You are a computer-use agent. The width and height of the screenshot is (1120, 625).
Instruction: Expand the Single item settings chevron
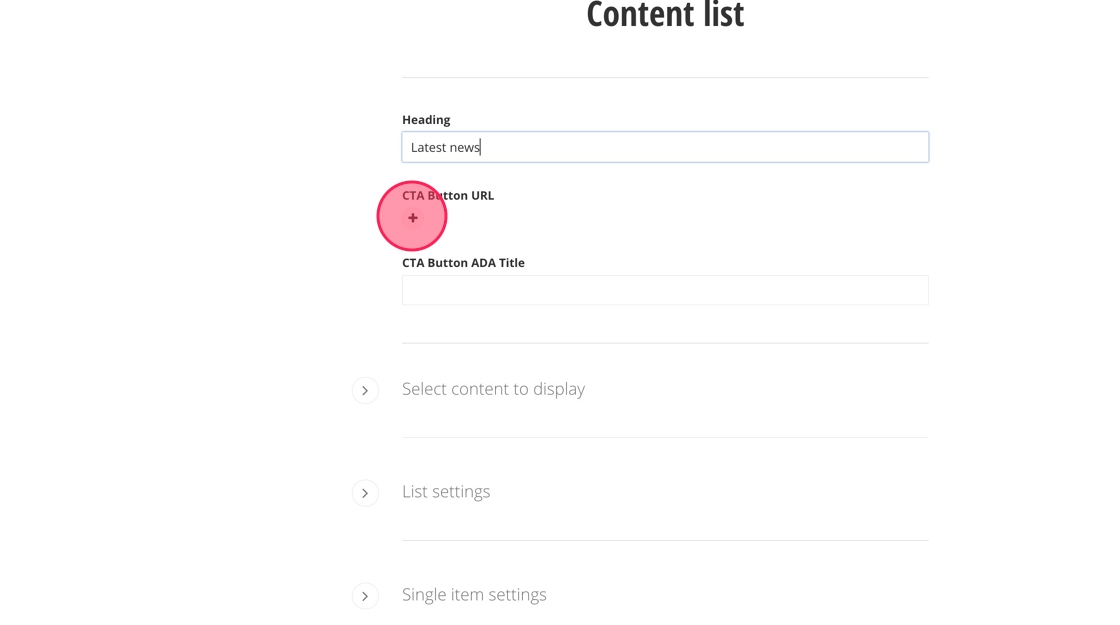[x=365, y=596]
